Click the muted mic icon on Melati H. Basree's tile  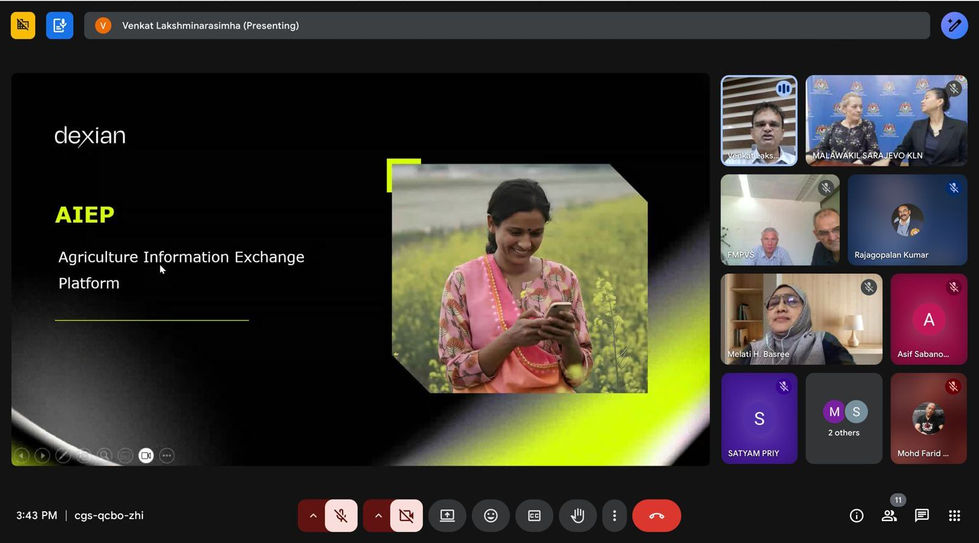(868, 287)
